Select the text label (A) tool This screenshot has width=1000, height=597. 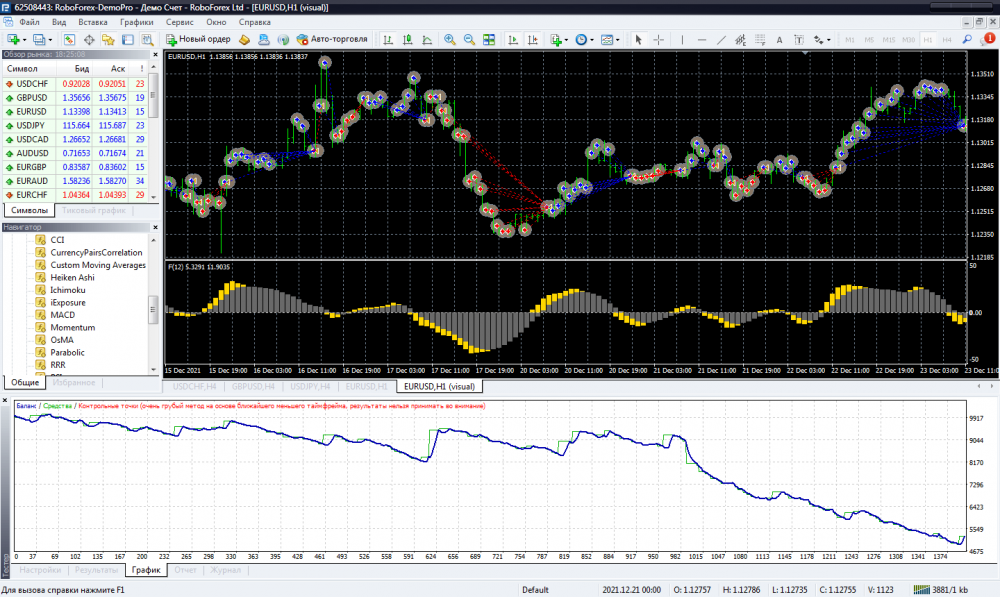pos(780,40)
